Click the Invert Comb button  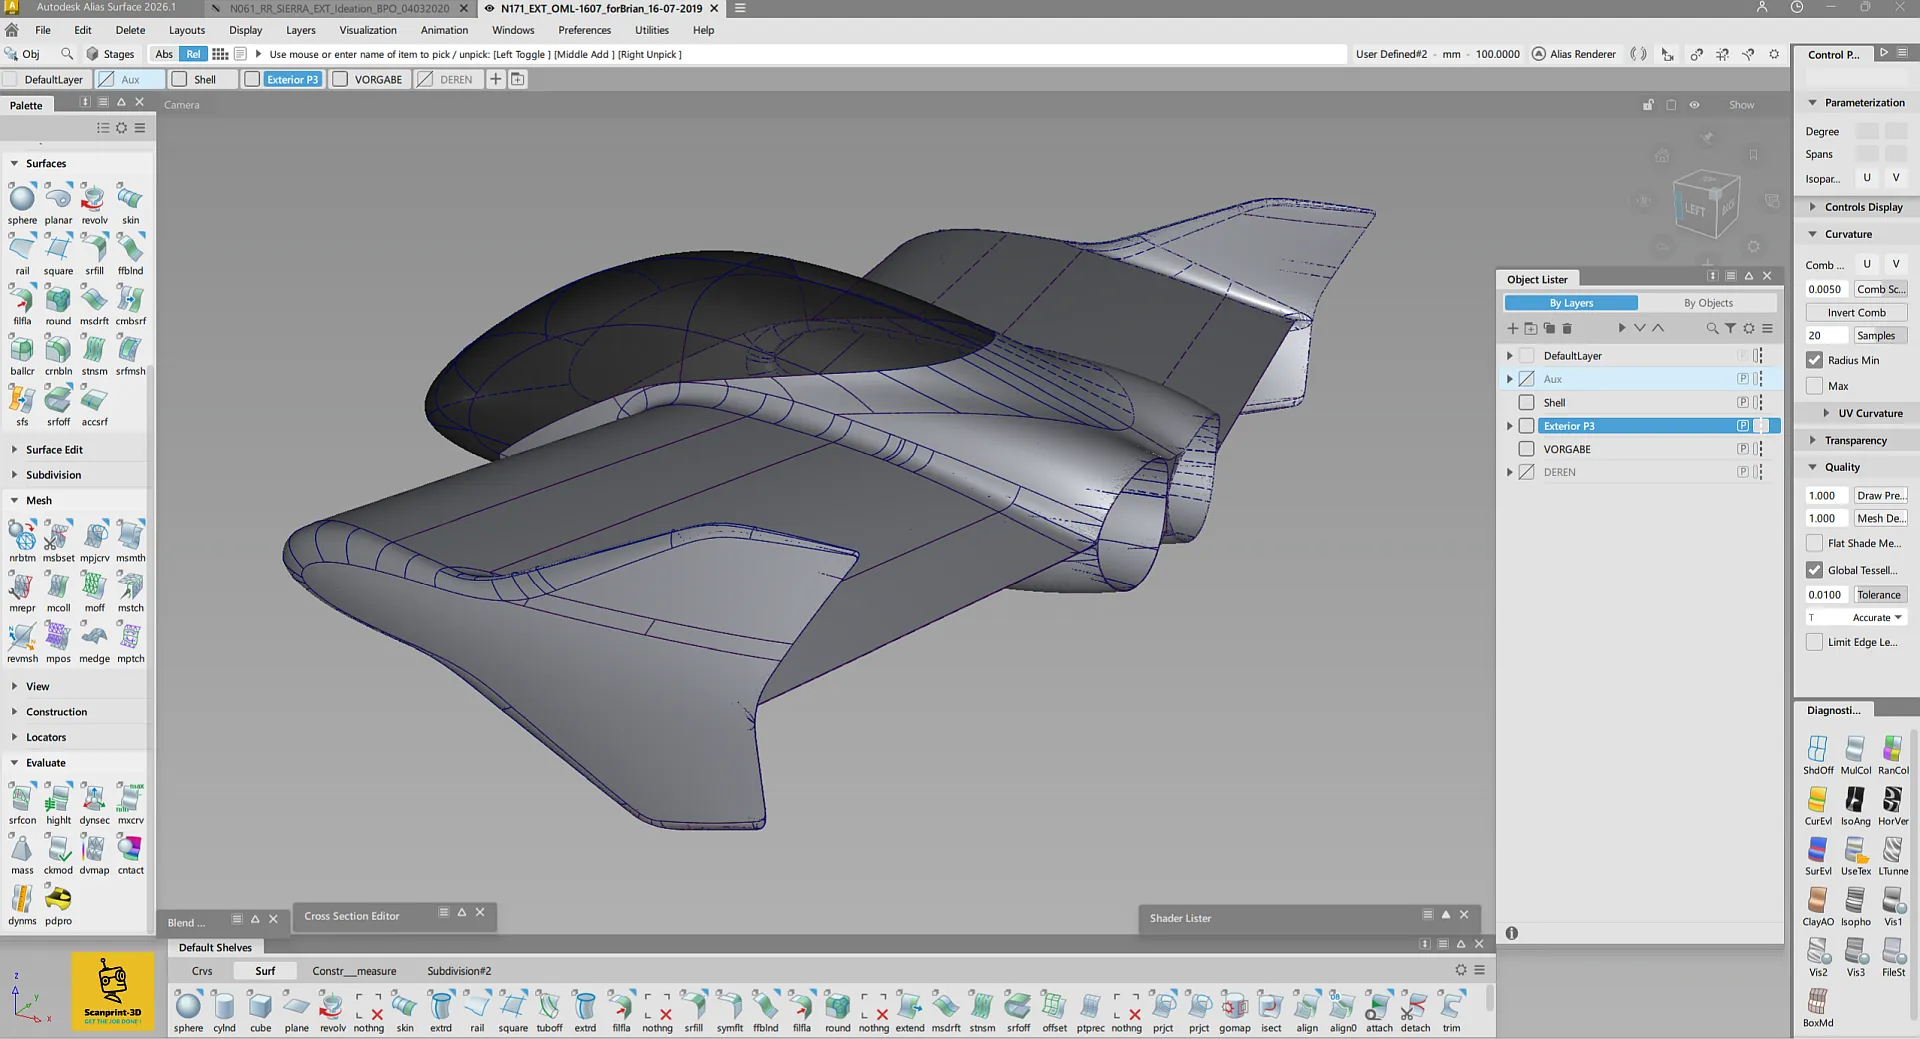[1855, 312]
